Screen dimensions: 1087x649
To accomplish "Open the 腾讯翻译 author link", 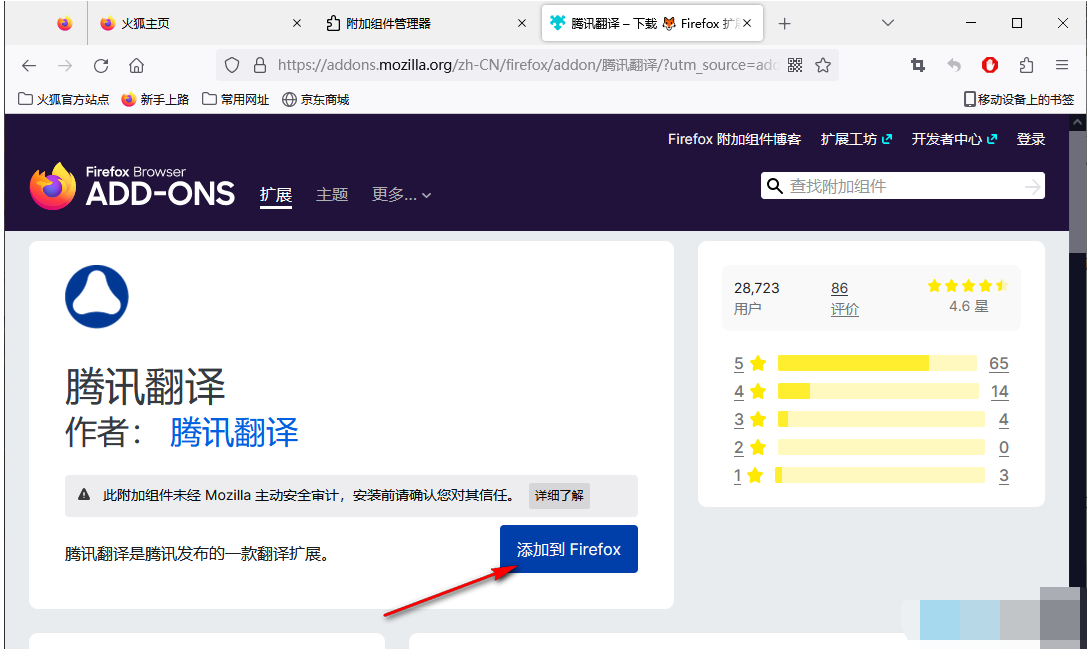I will coord(234,432).
